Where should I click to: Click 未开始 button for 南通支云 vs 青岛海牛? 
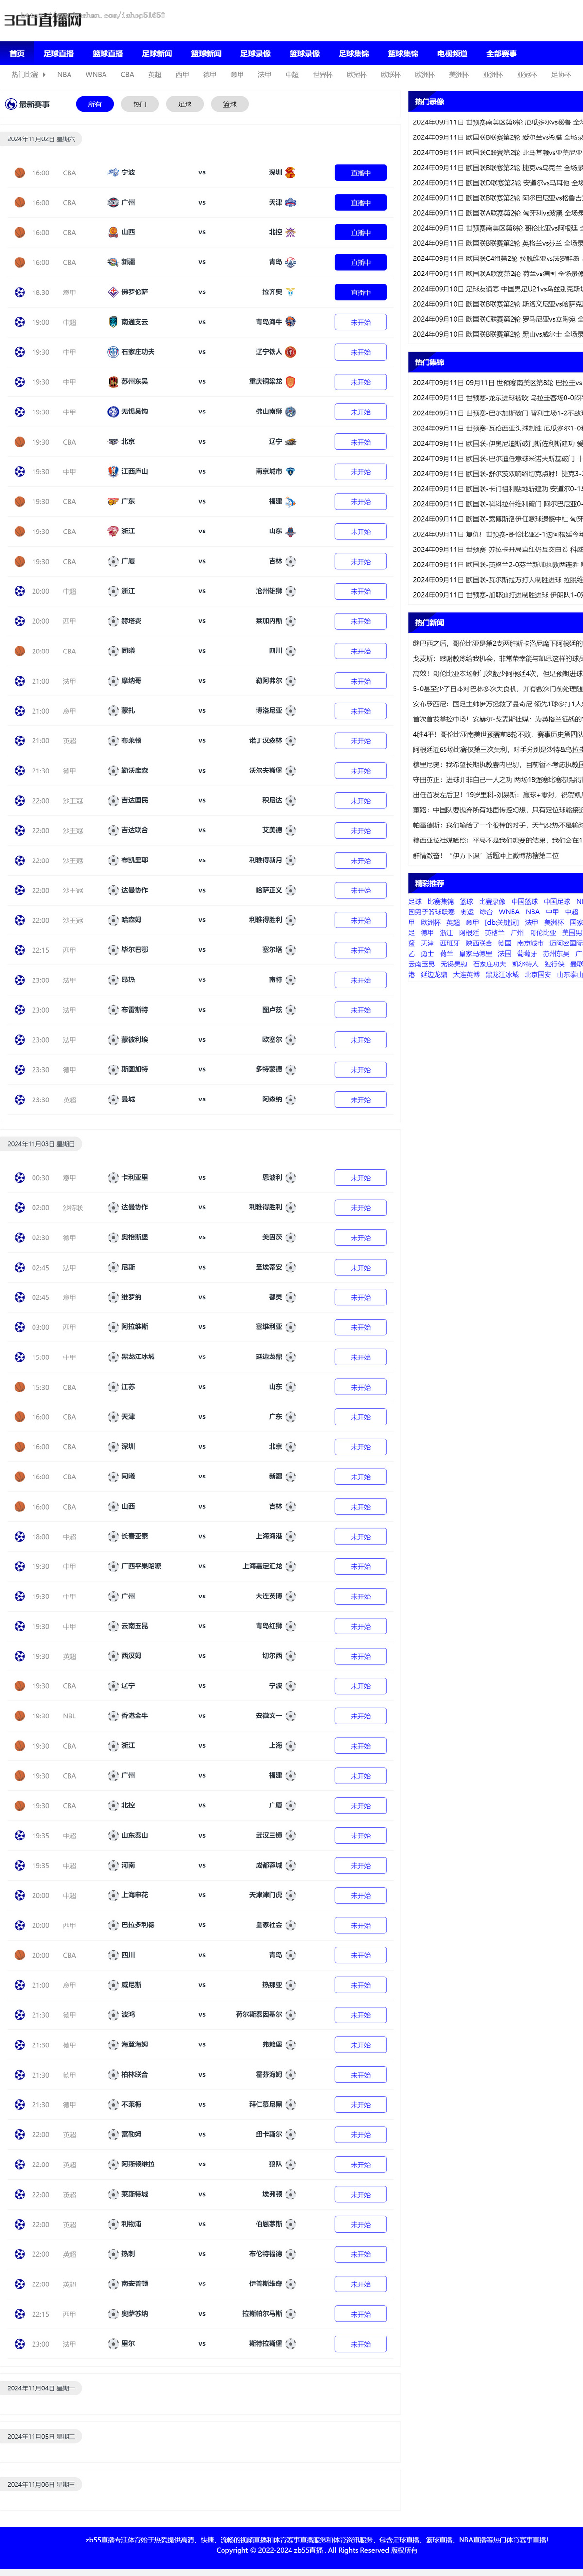tap(360, 322)
